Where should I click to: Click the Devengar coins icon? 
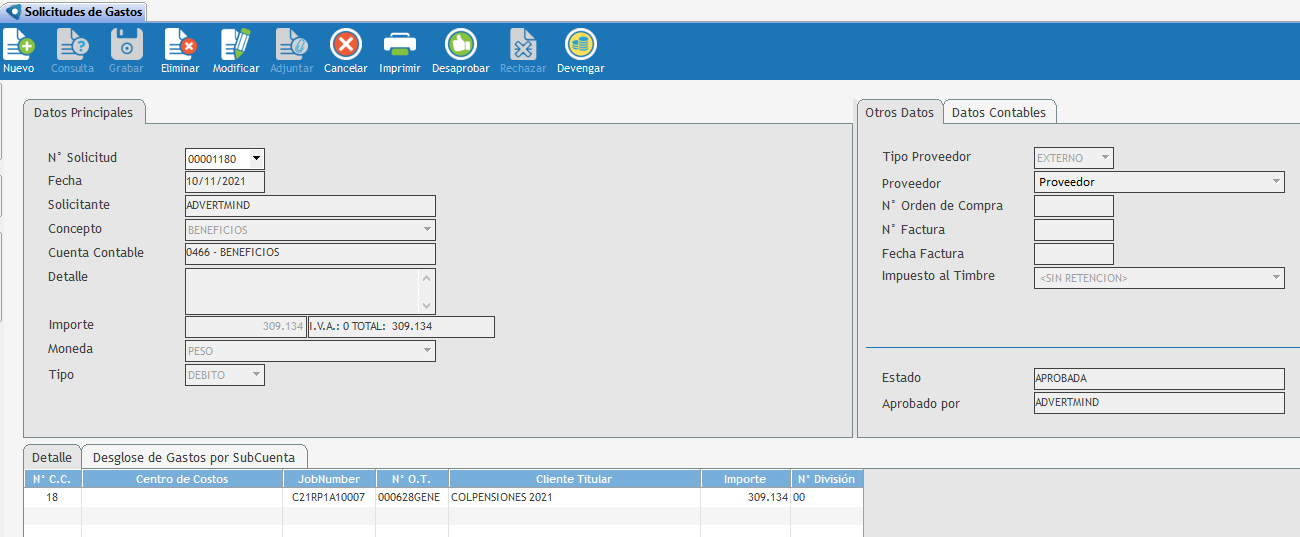[580, 45]
